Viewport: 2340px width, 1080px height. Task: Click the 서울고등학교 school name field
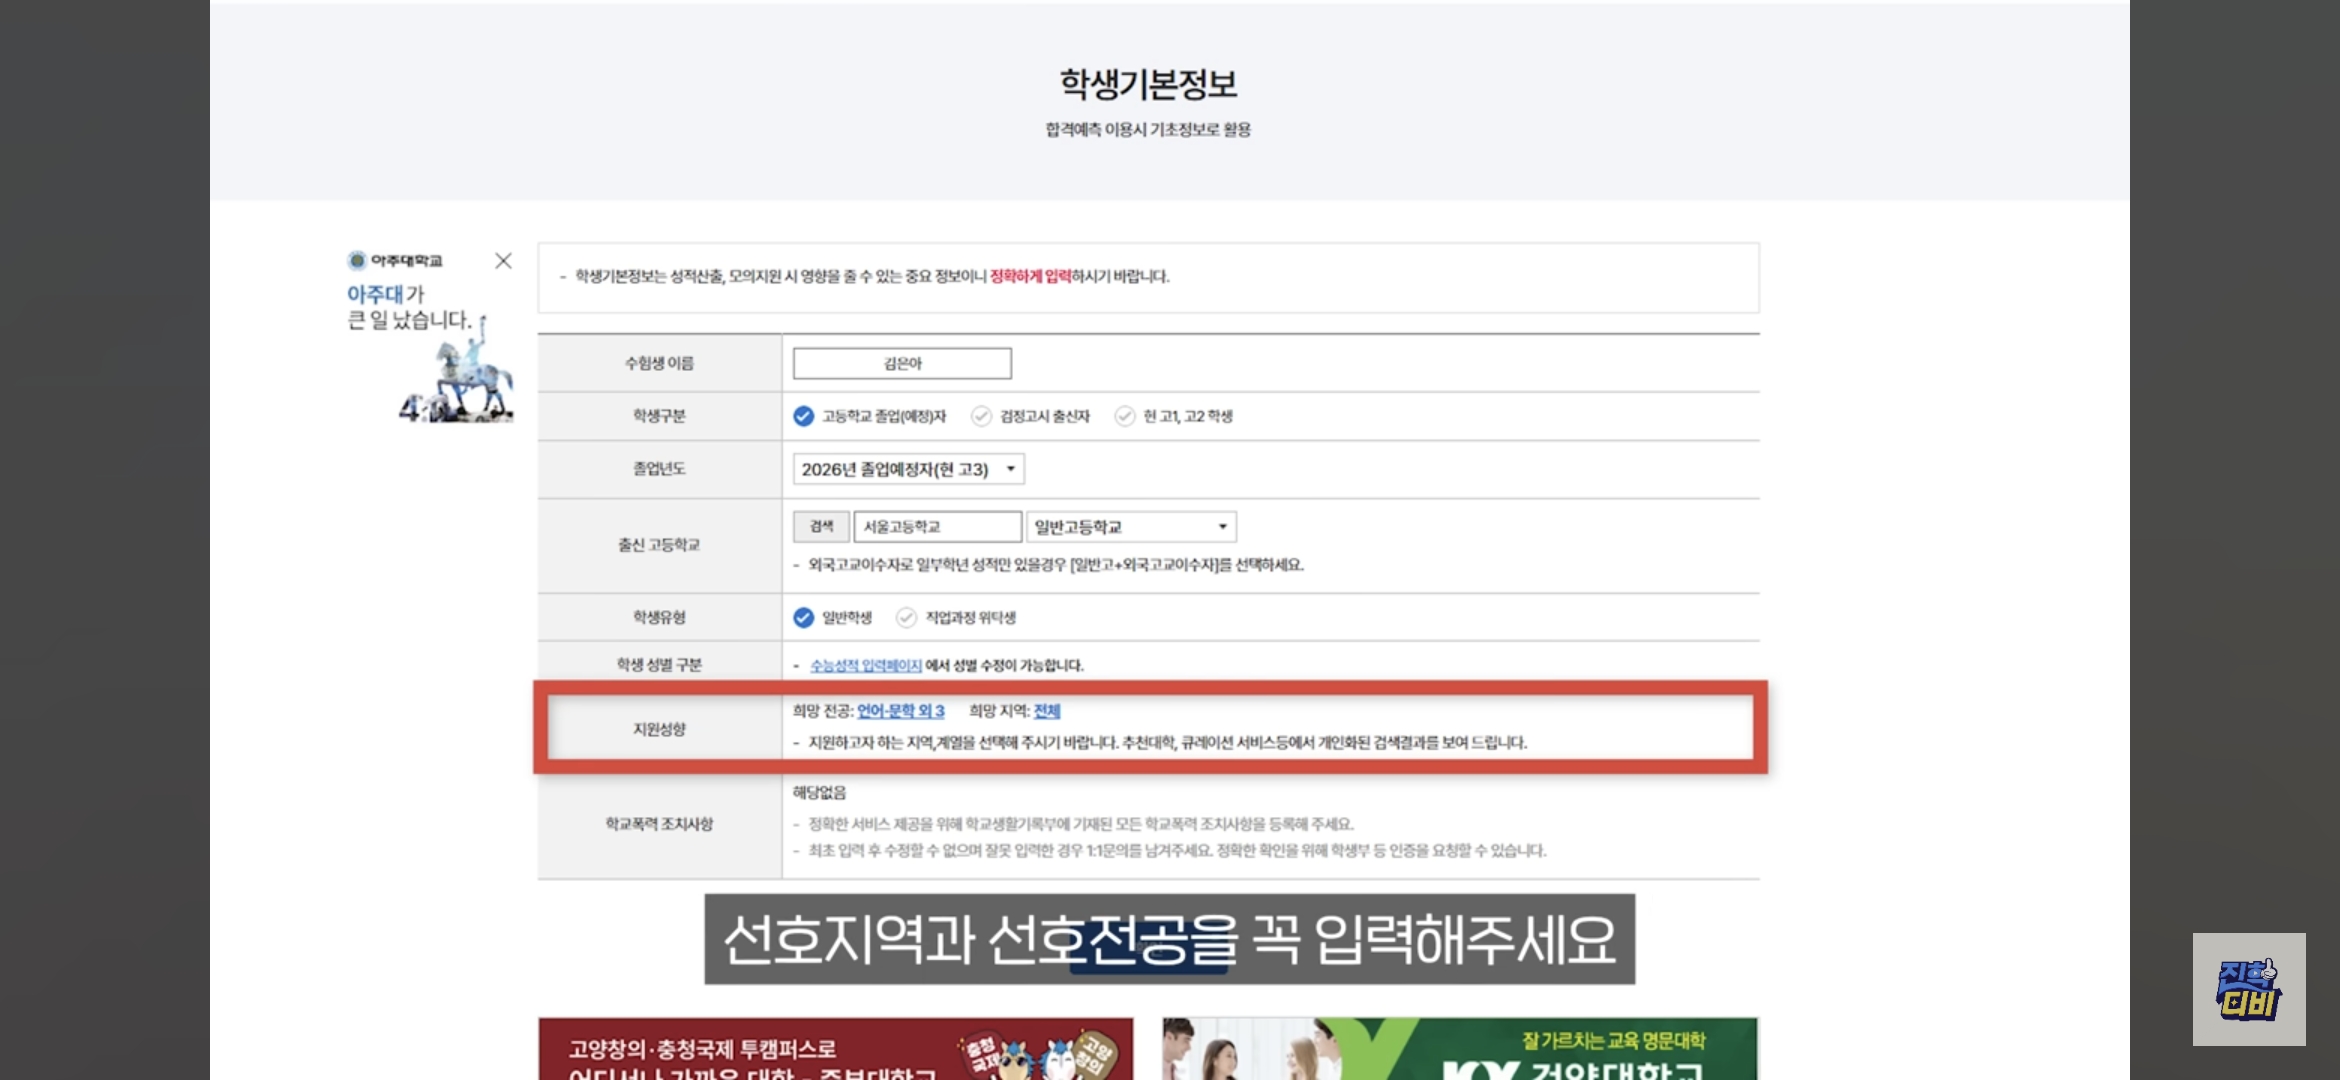tap(937, 527)
